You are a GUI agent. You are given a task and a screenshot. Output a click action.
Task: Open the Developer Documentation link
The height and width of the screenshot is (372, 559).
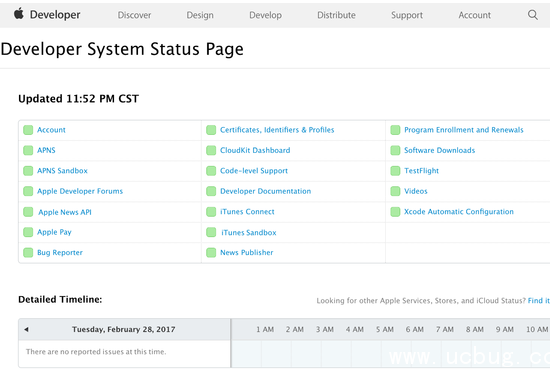click(266, 191)
